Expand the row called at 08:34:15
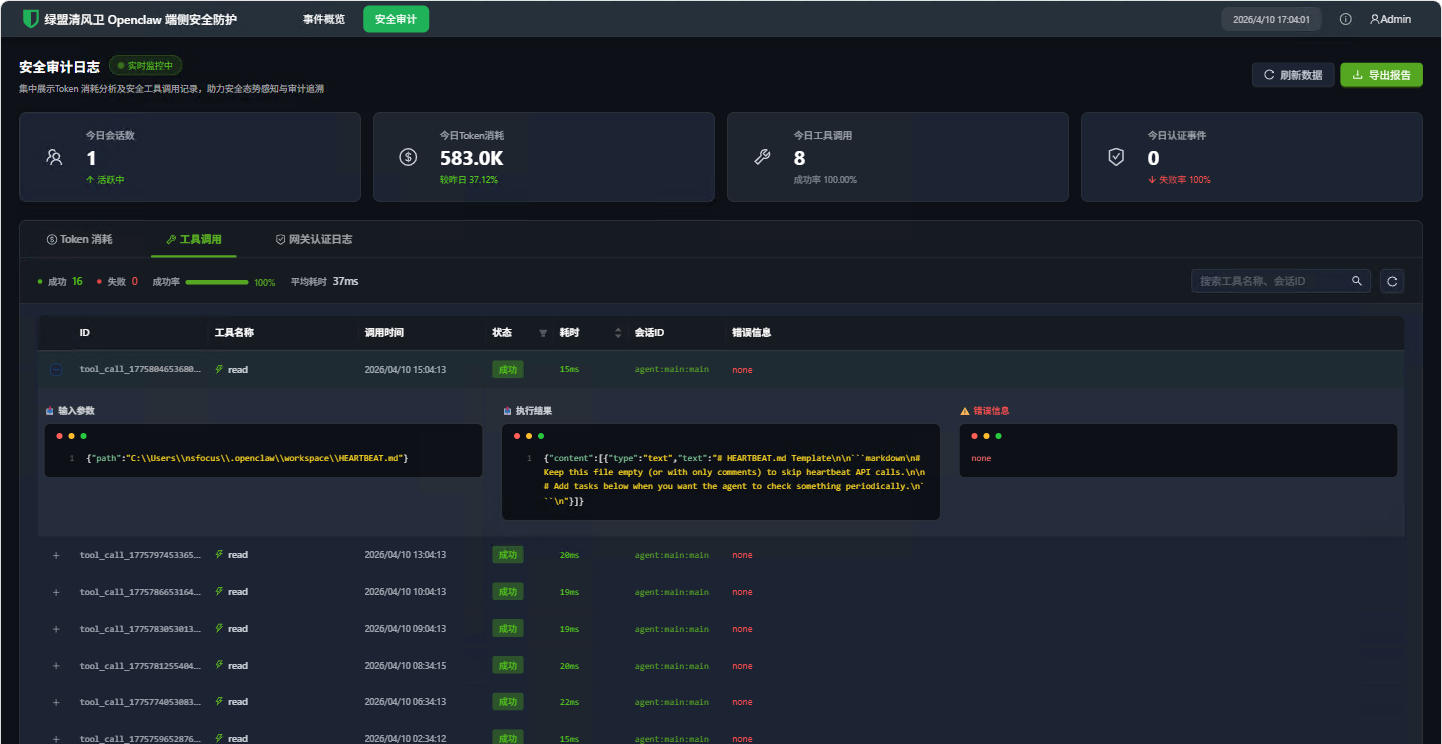This screenshot has height=744, width=1442. pyautogui.click(x=56, y=666)
